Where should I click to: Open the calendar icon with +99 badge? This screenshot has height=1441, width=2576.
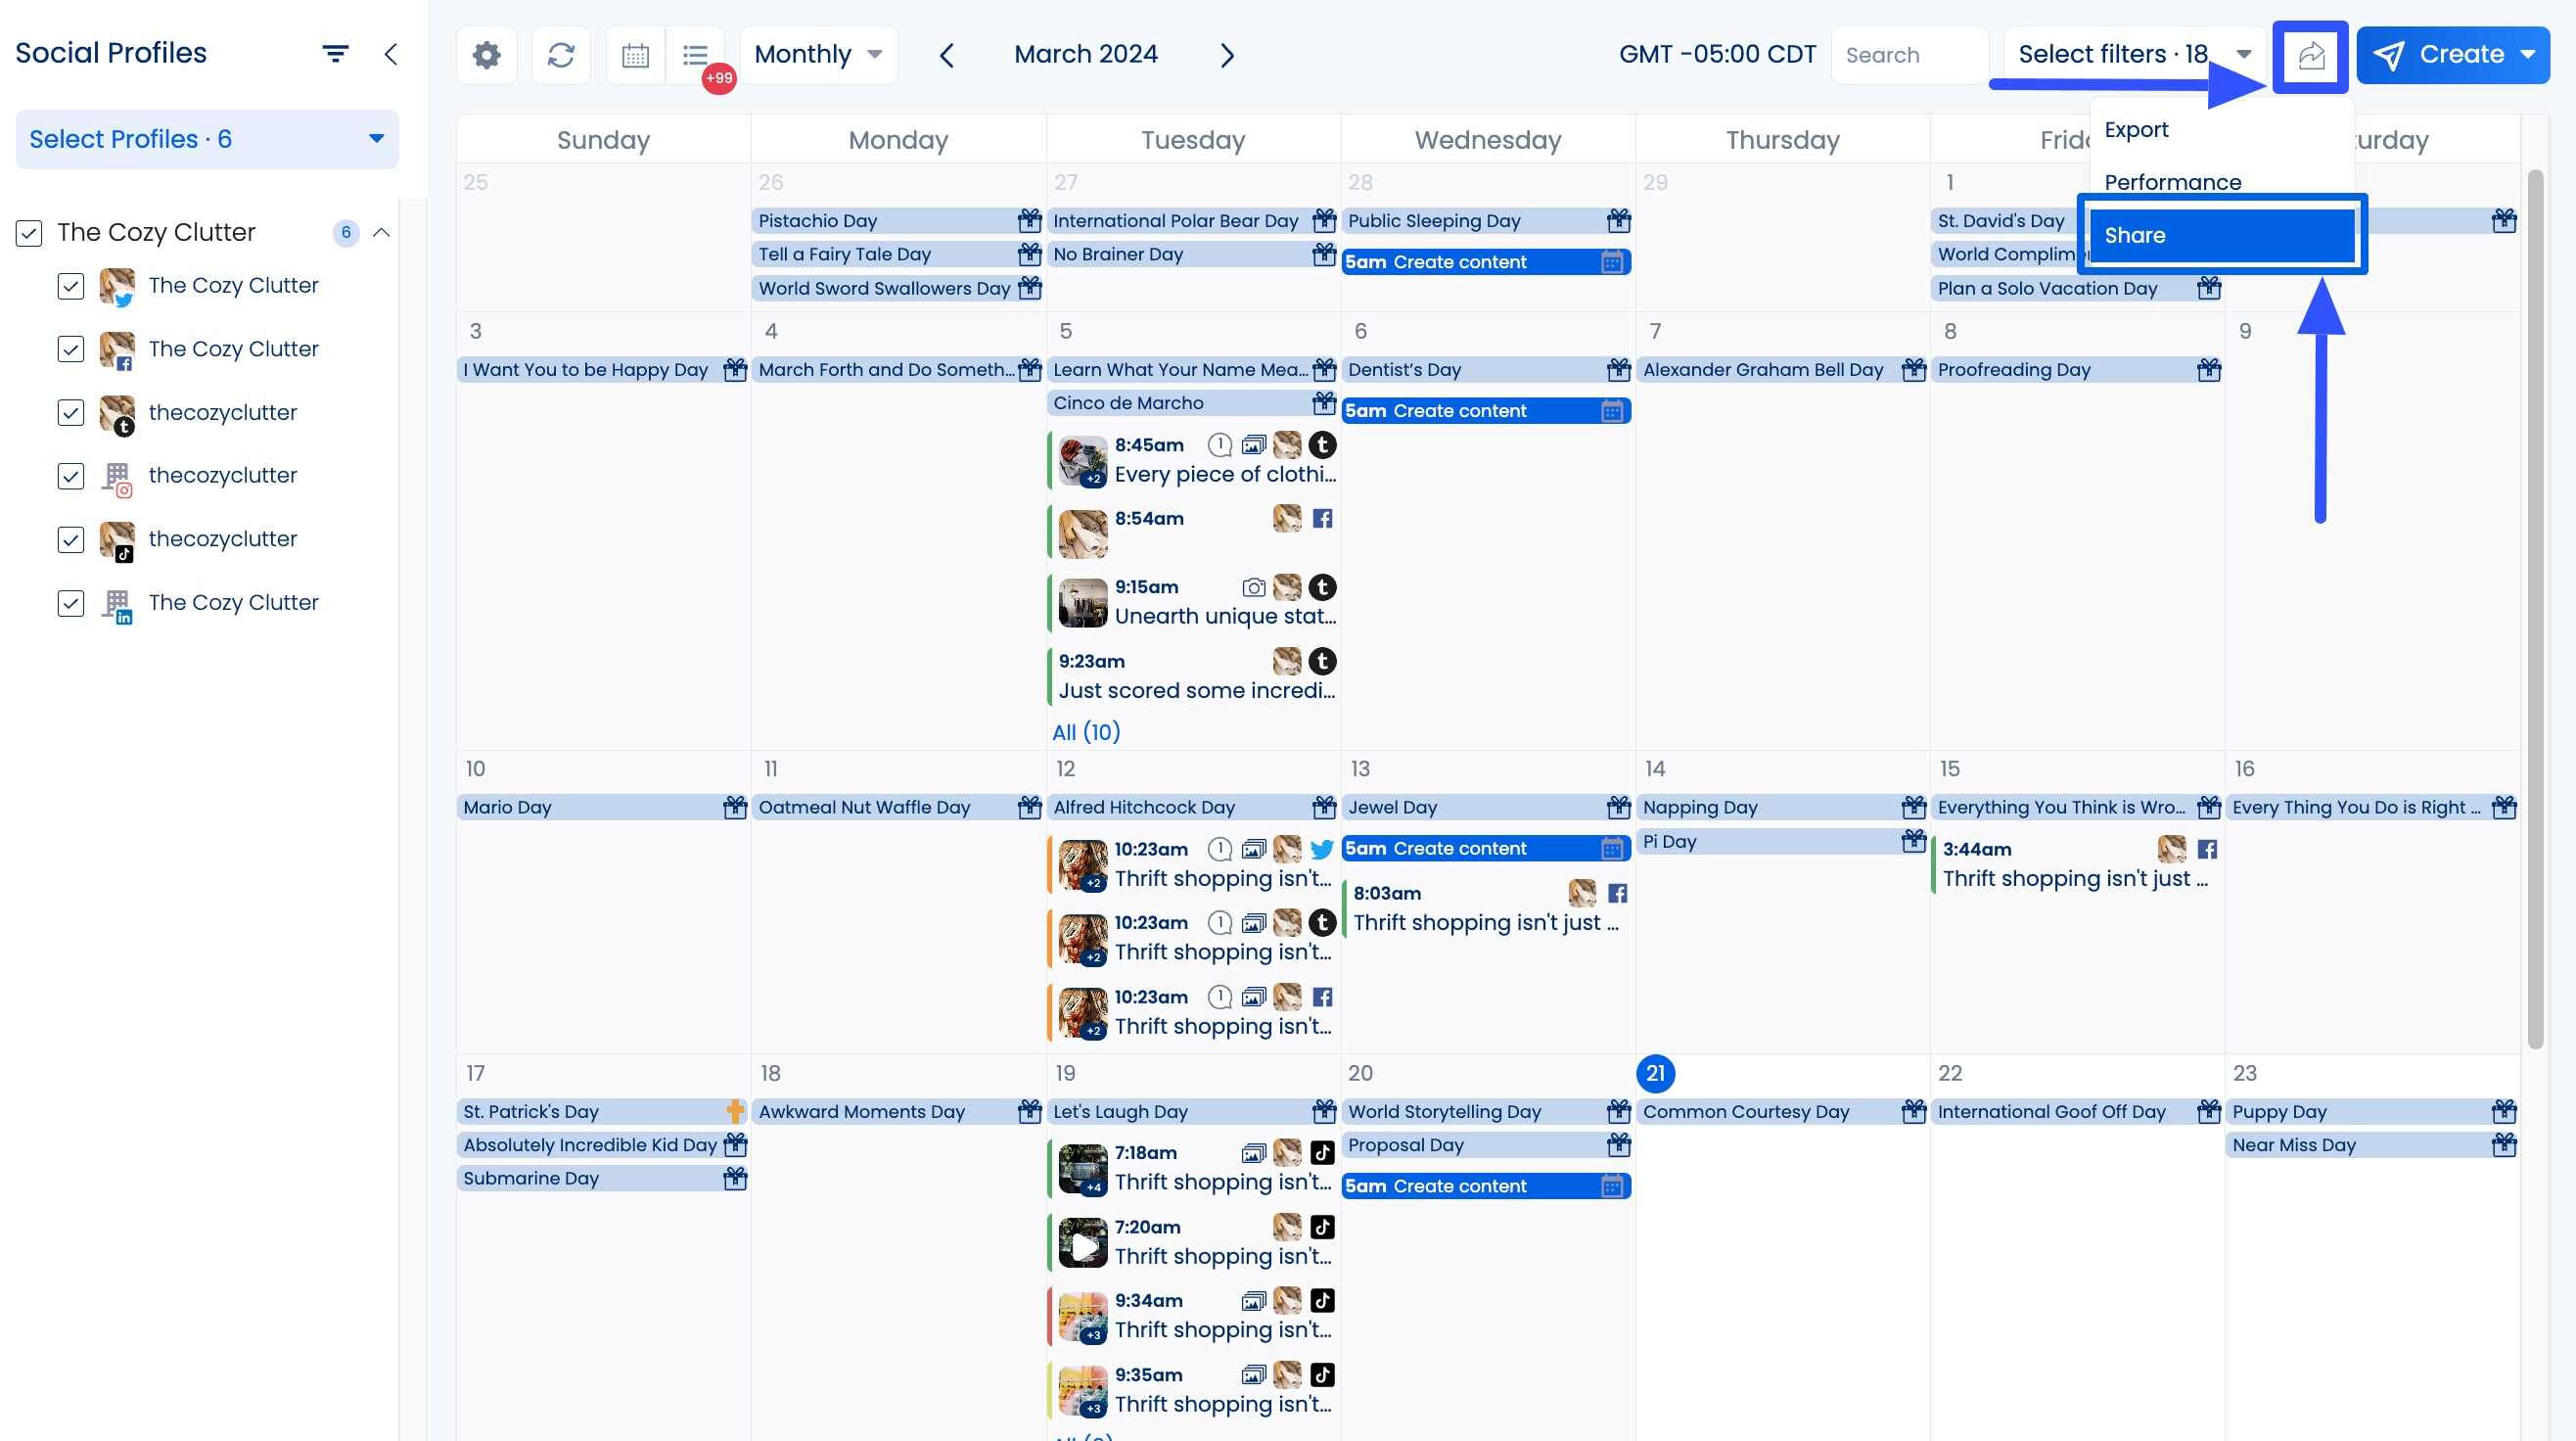coord(634,54)
